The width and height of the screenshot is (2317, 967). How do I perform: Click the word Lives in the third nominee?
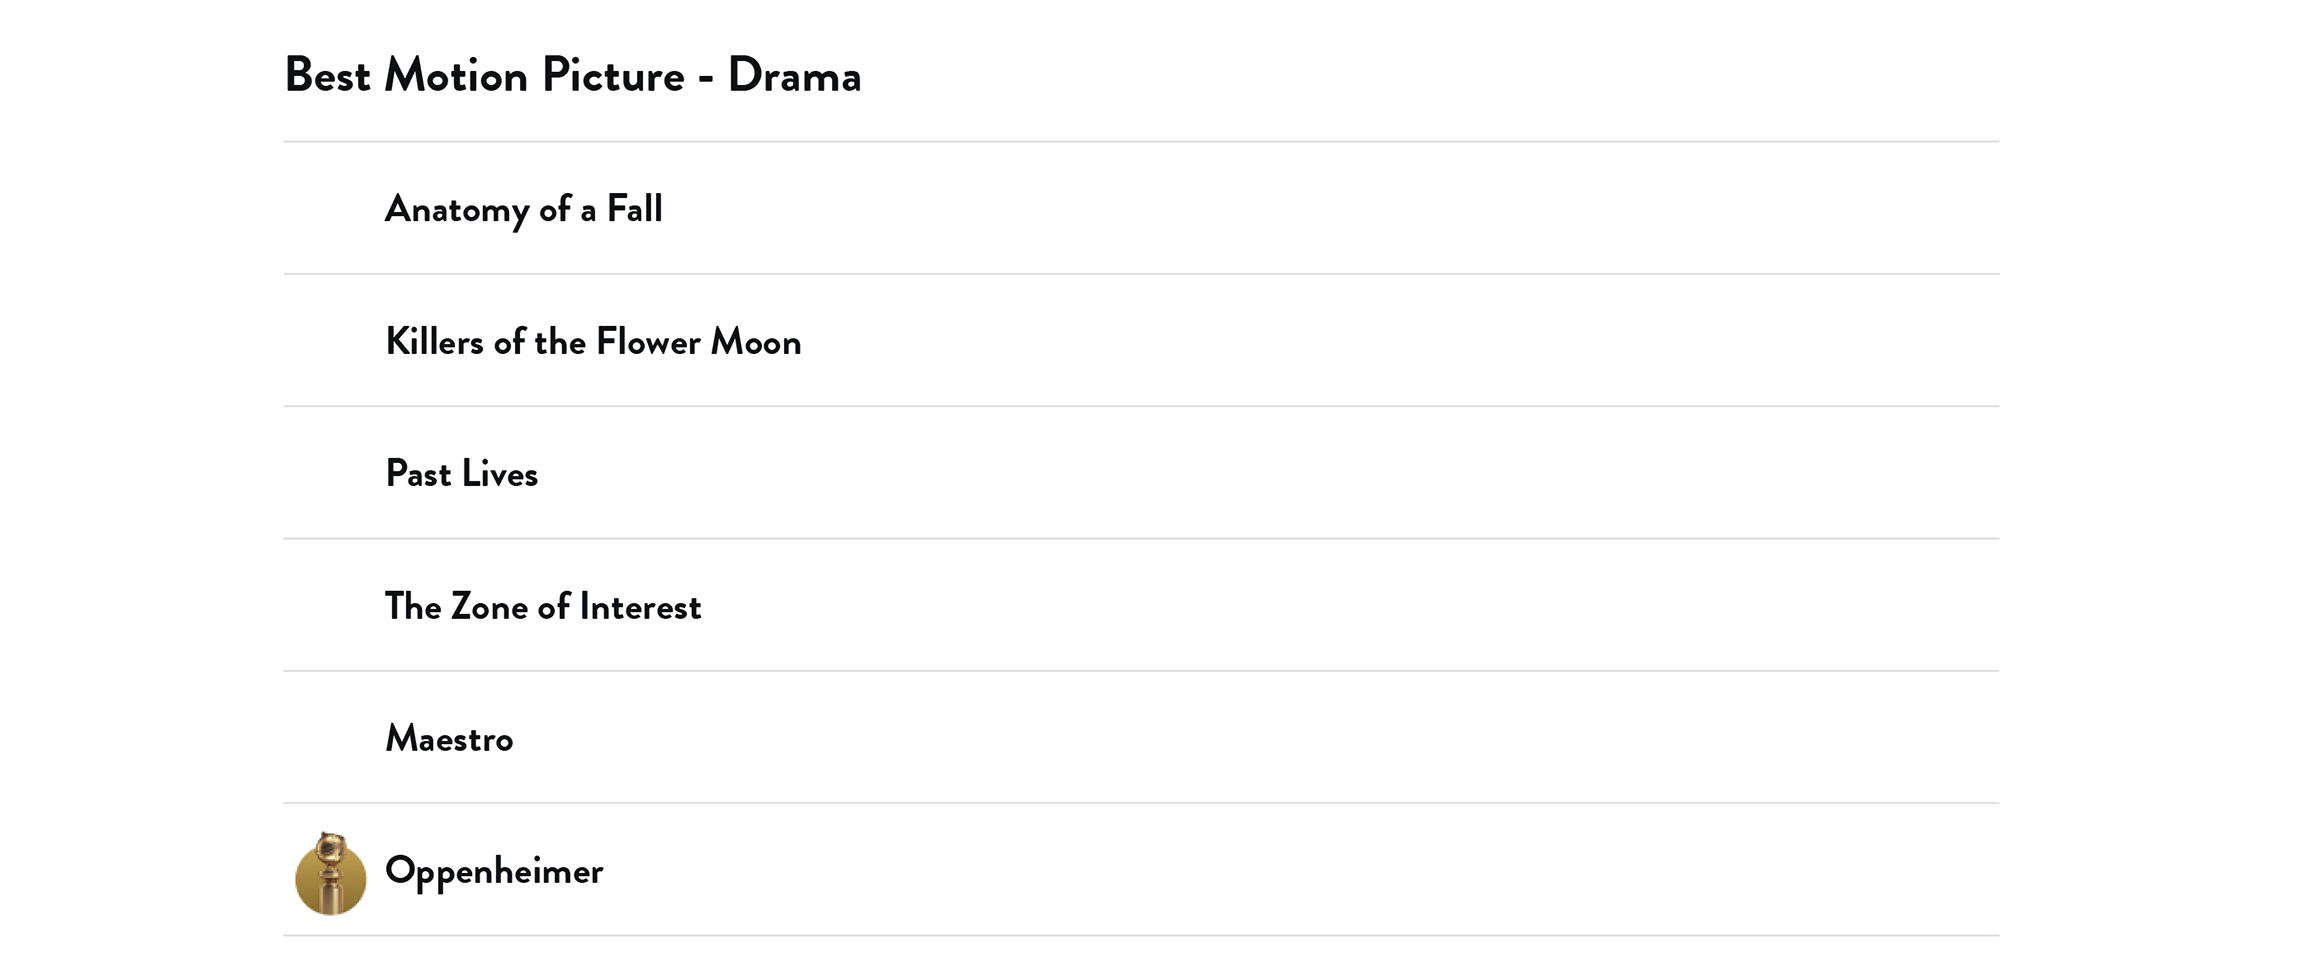coord(499,474)
